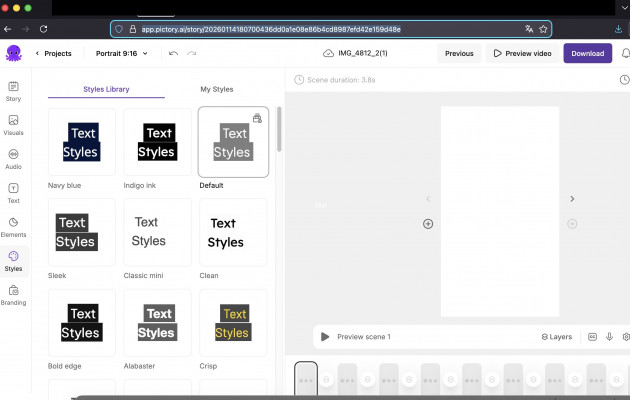
Task: Select the Text tool in sidebar
Action: pyautogui.click(x=13, y=191)
